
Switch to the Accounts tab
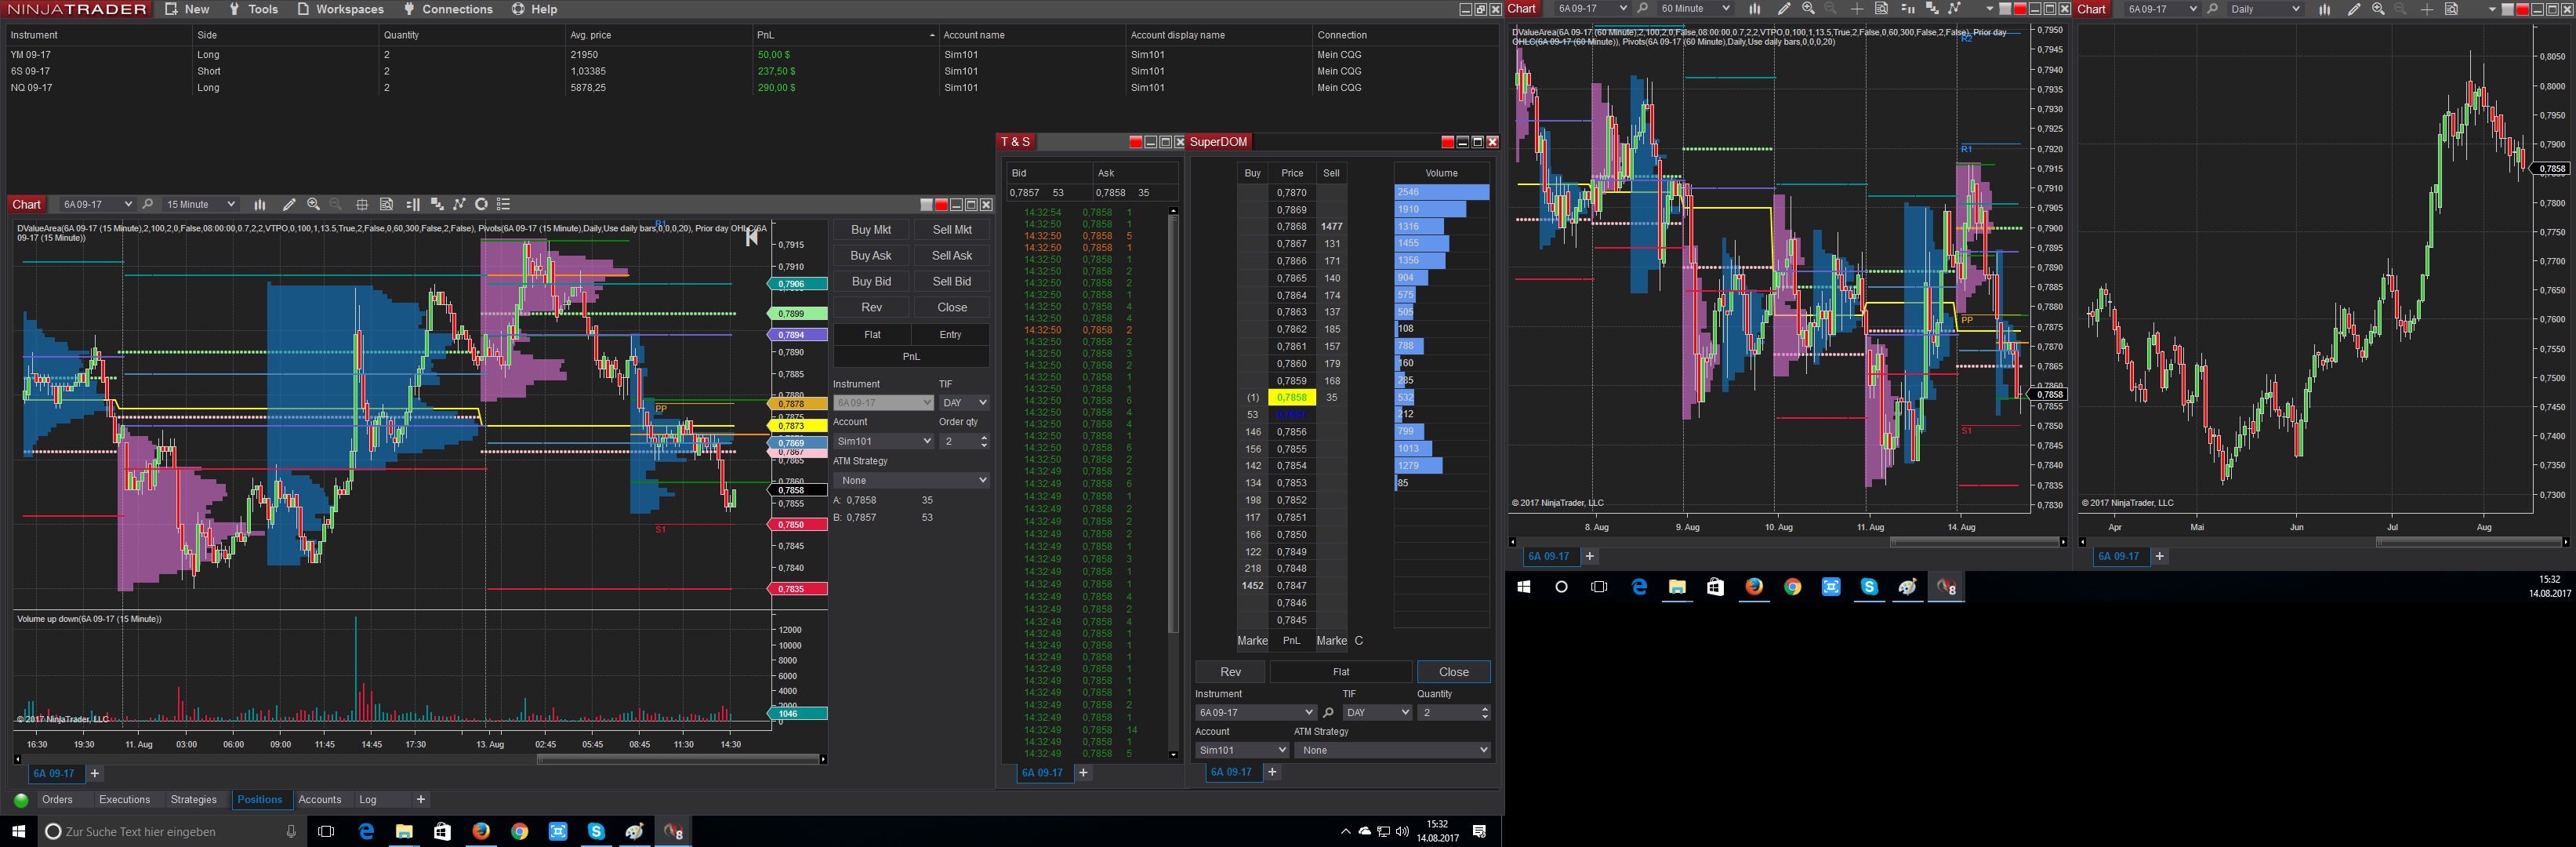click(x=320, y=799)
